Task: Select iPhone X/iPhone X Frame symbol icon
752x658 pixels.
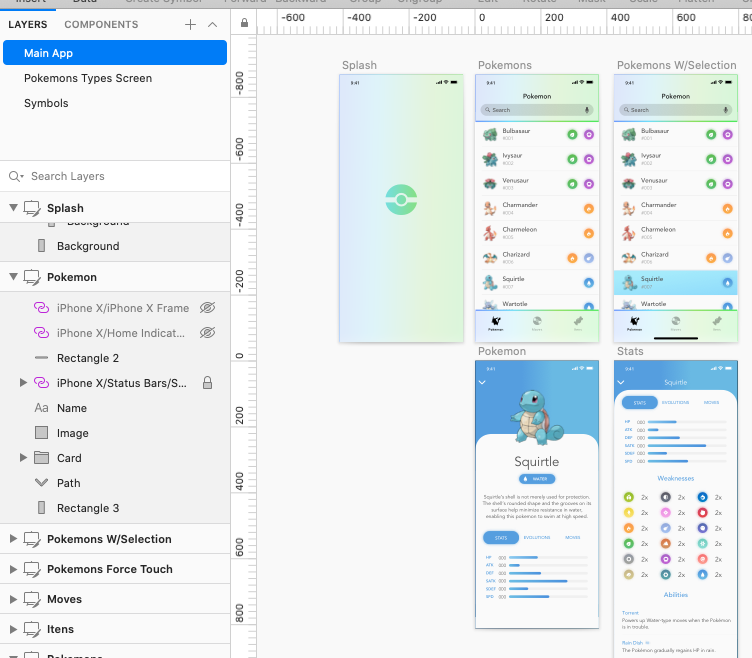Action: click(41, 308)
